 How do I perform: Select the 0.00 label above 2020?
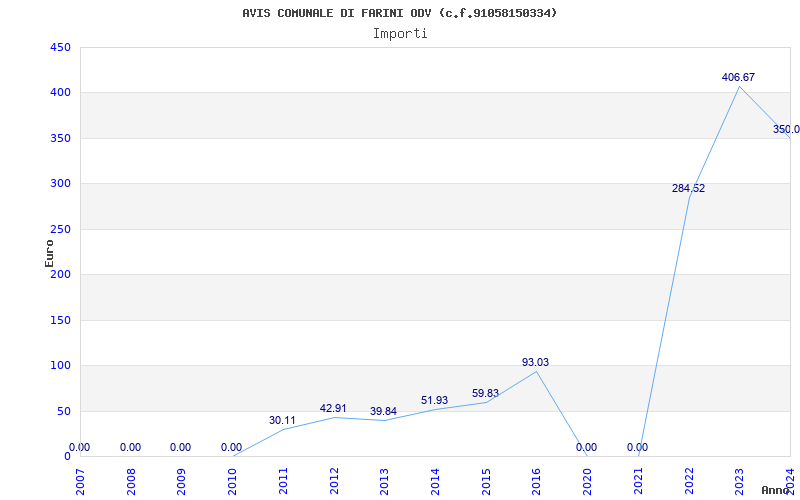[586, 447]
